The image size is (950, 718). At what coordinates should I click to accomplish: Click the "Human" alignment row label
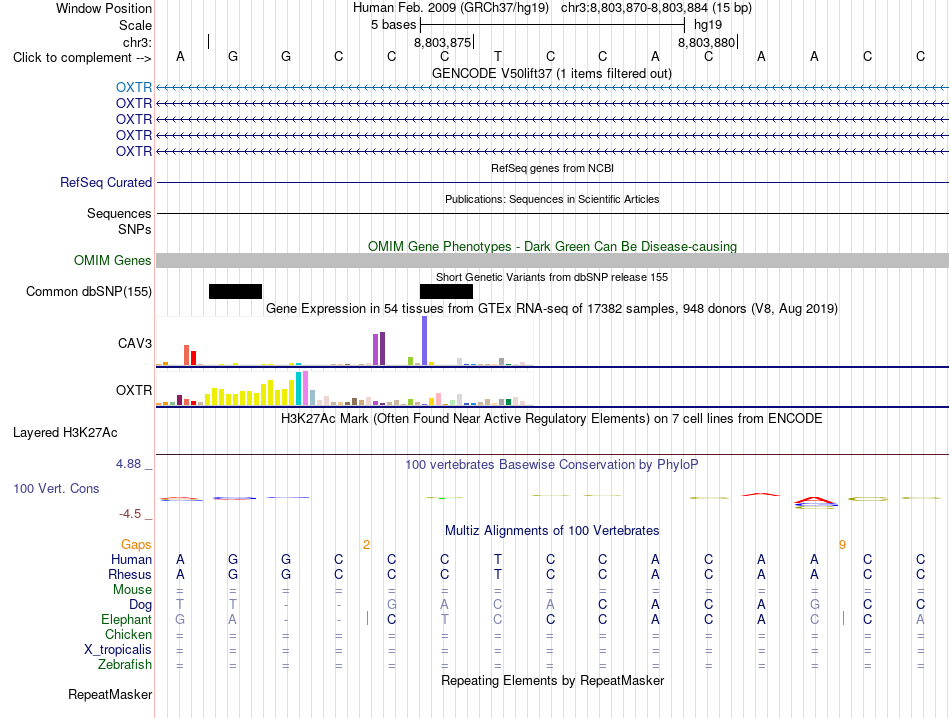(x=131, y=559)
